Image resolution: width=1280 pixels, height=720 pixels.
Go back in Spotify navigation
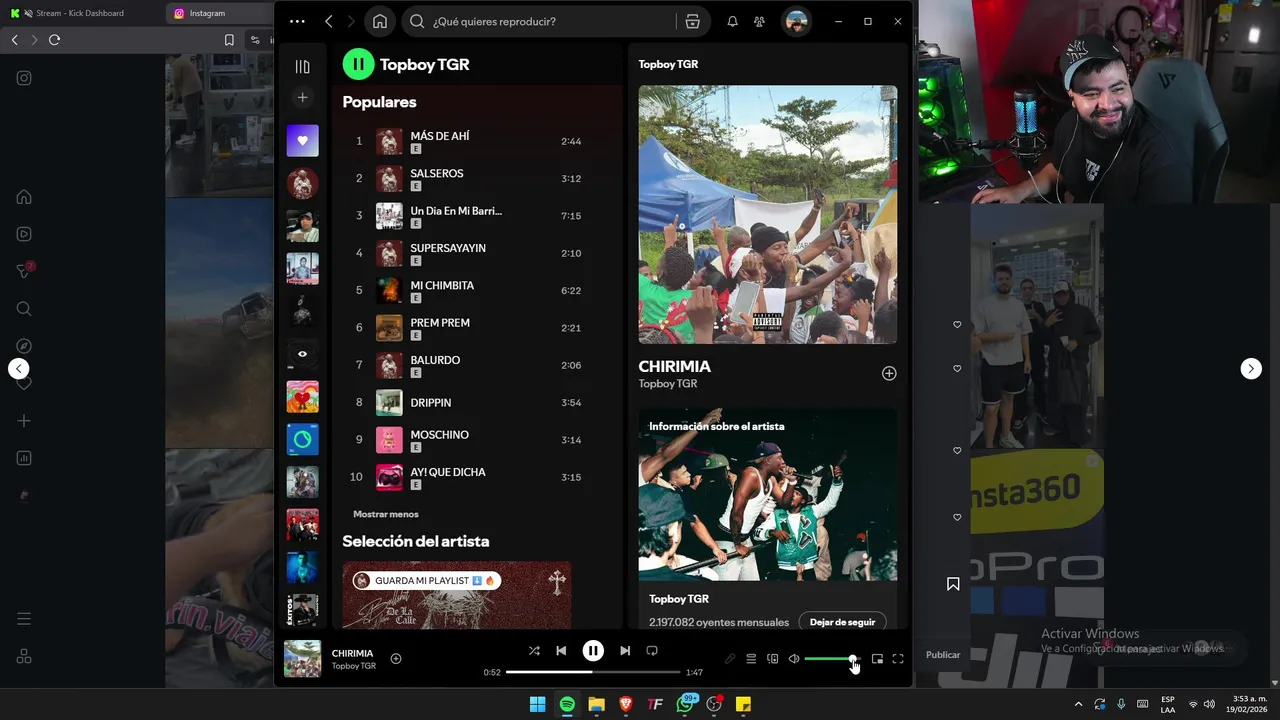click(329, 21)
